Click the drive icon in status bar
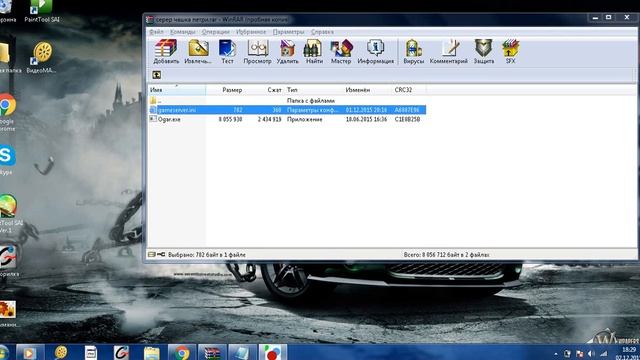 (152, 254)
